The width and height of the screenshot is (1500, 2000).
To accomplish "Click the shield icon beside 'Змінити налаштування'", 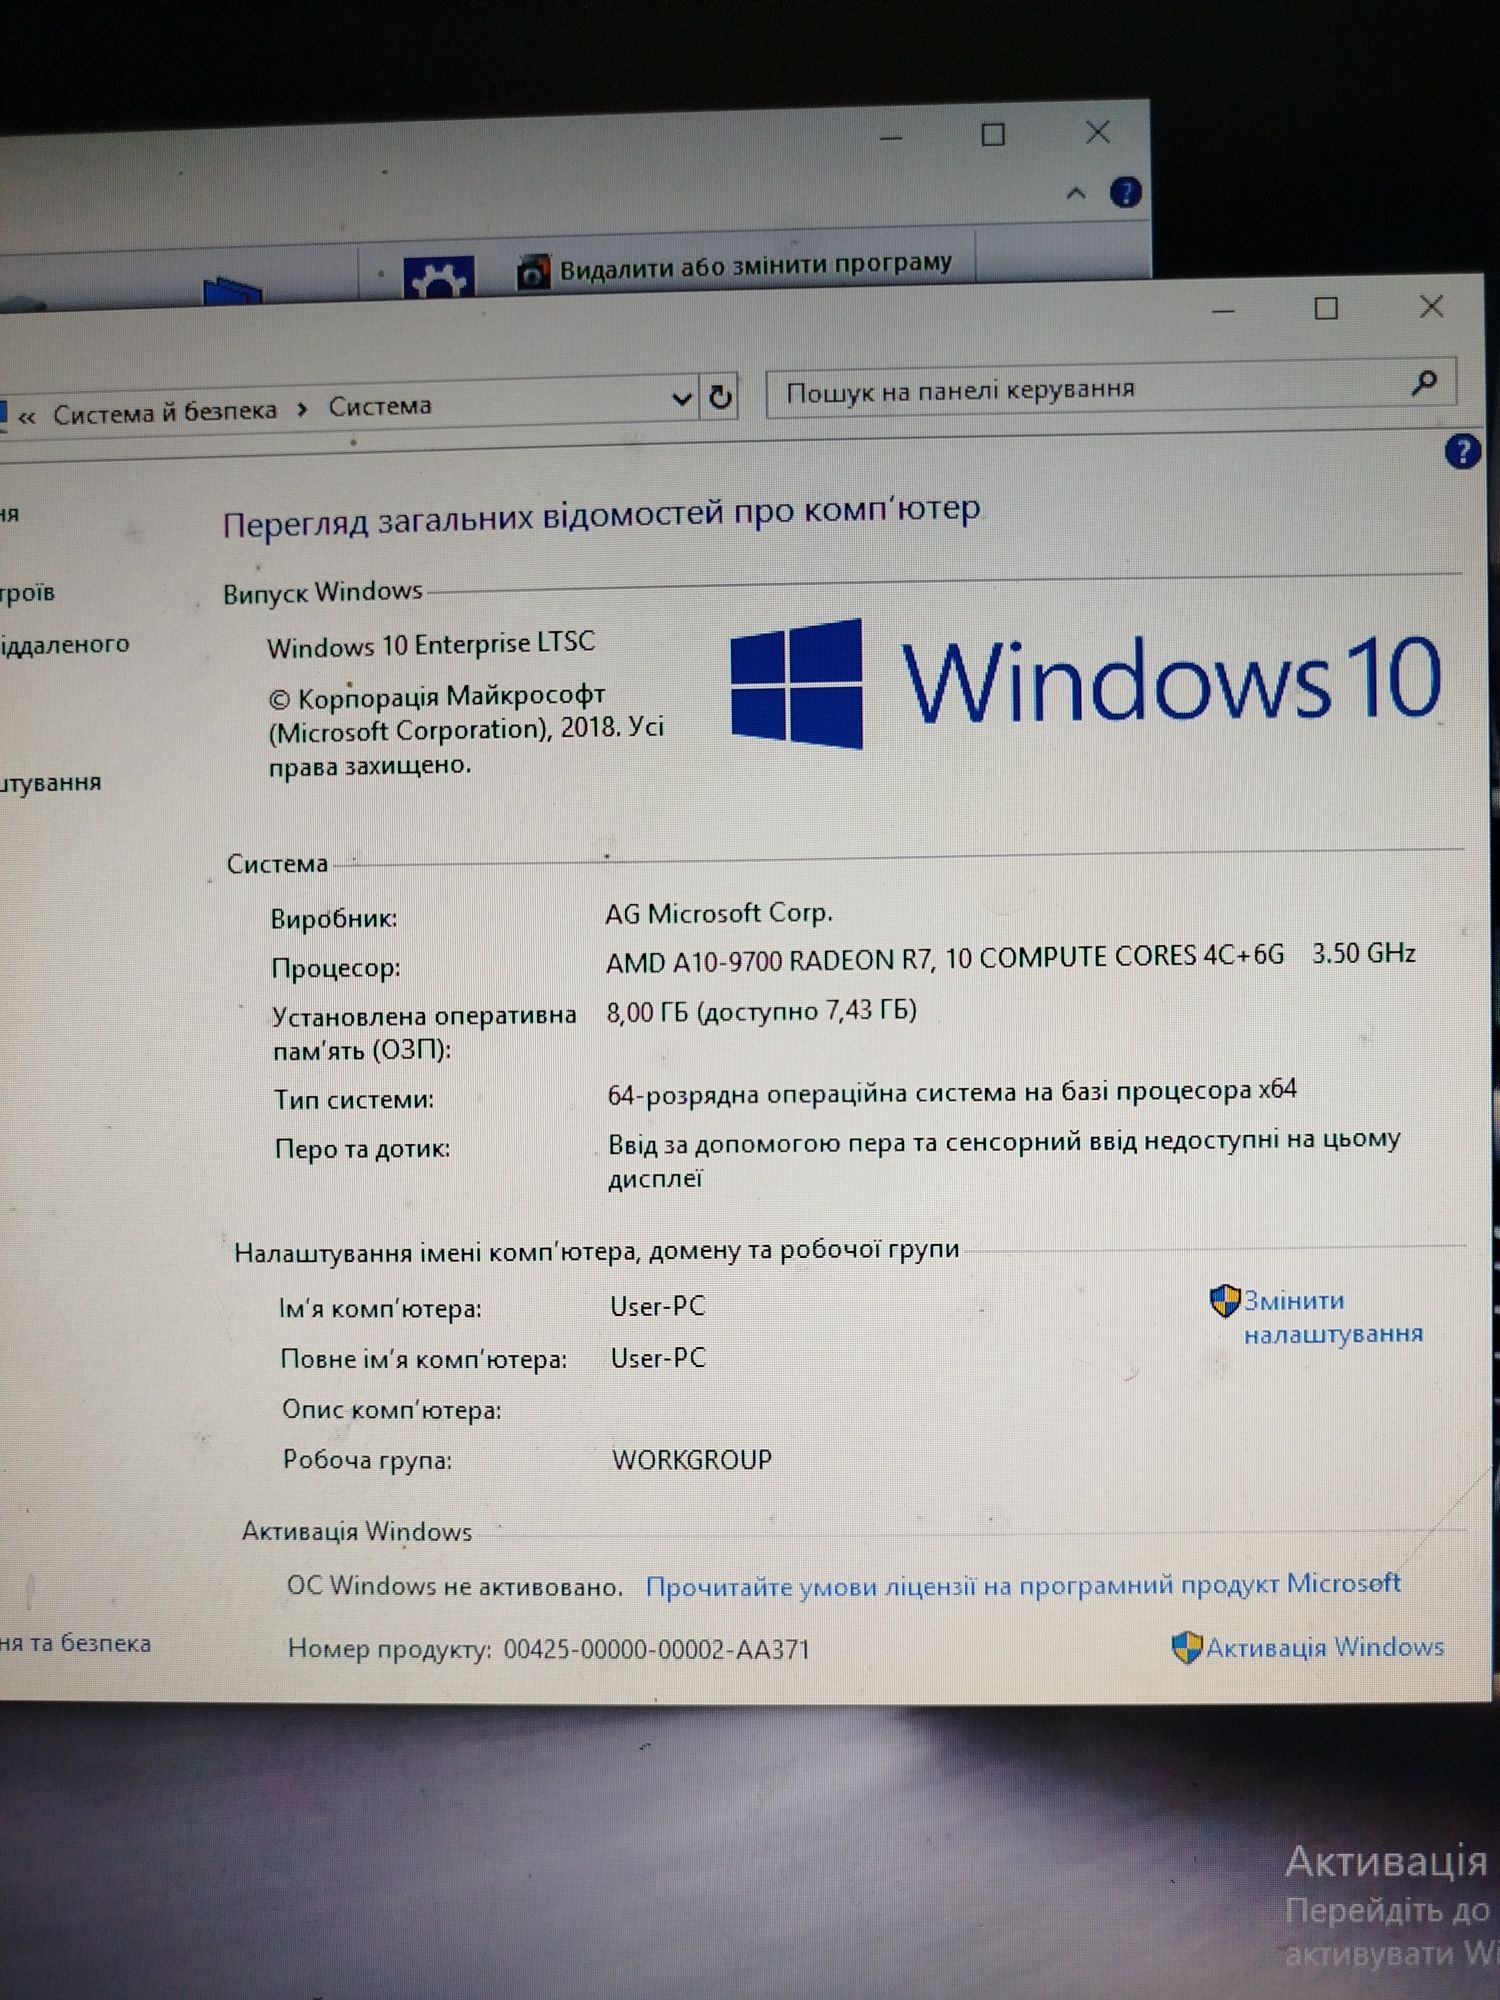I will point(1225,1301).
